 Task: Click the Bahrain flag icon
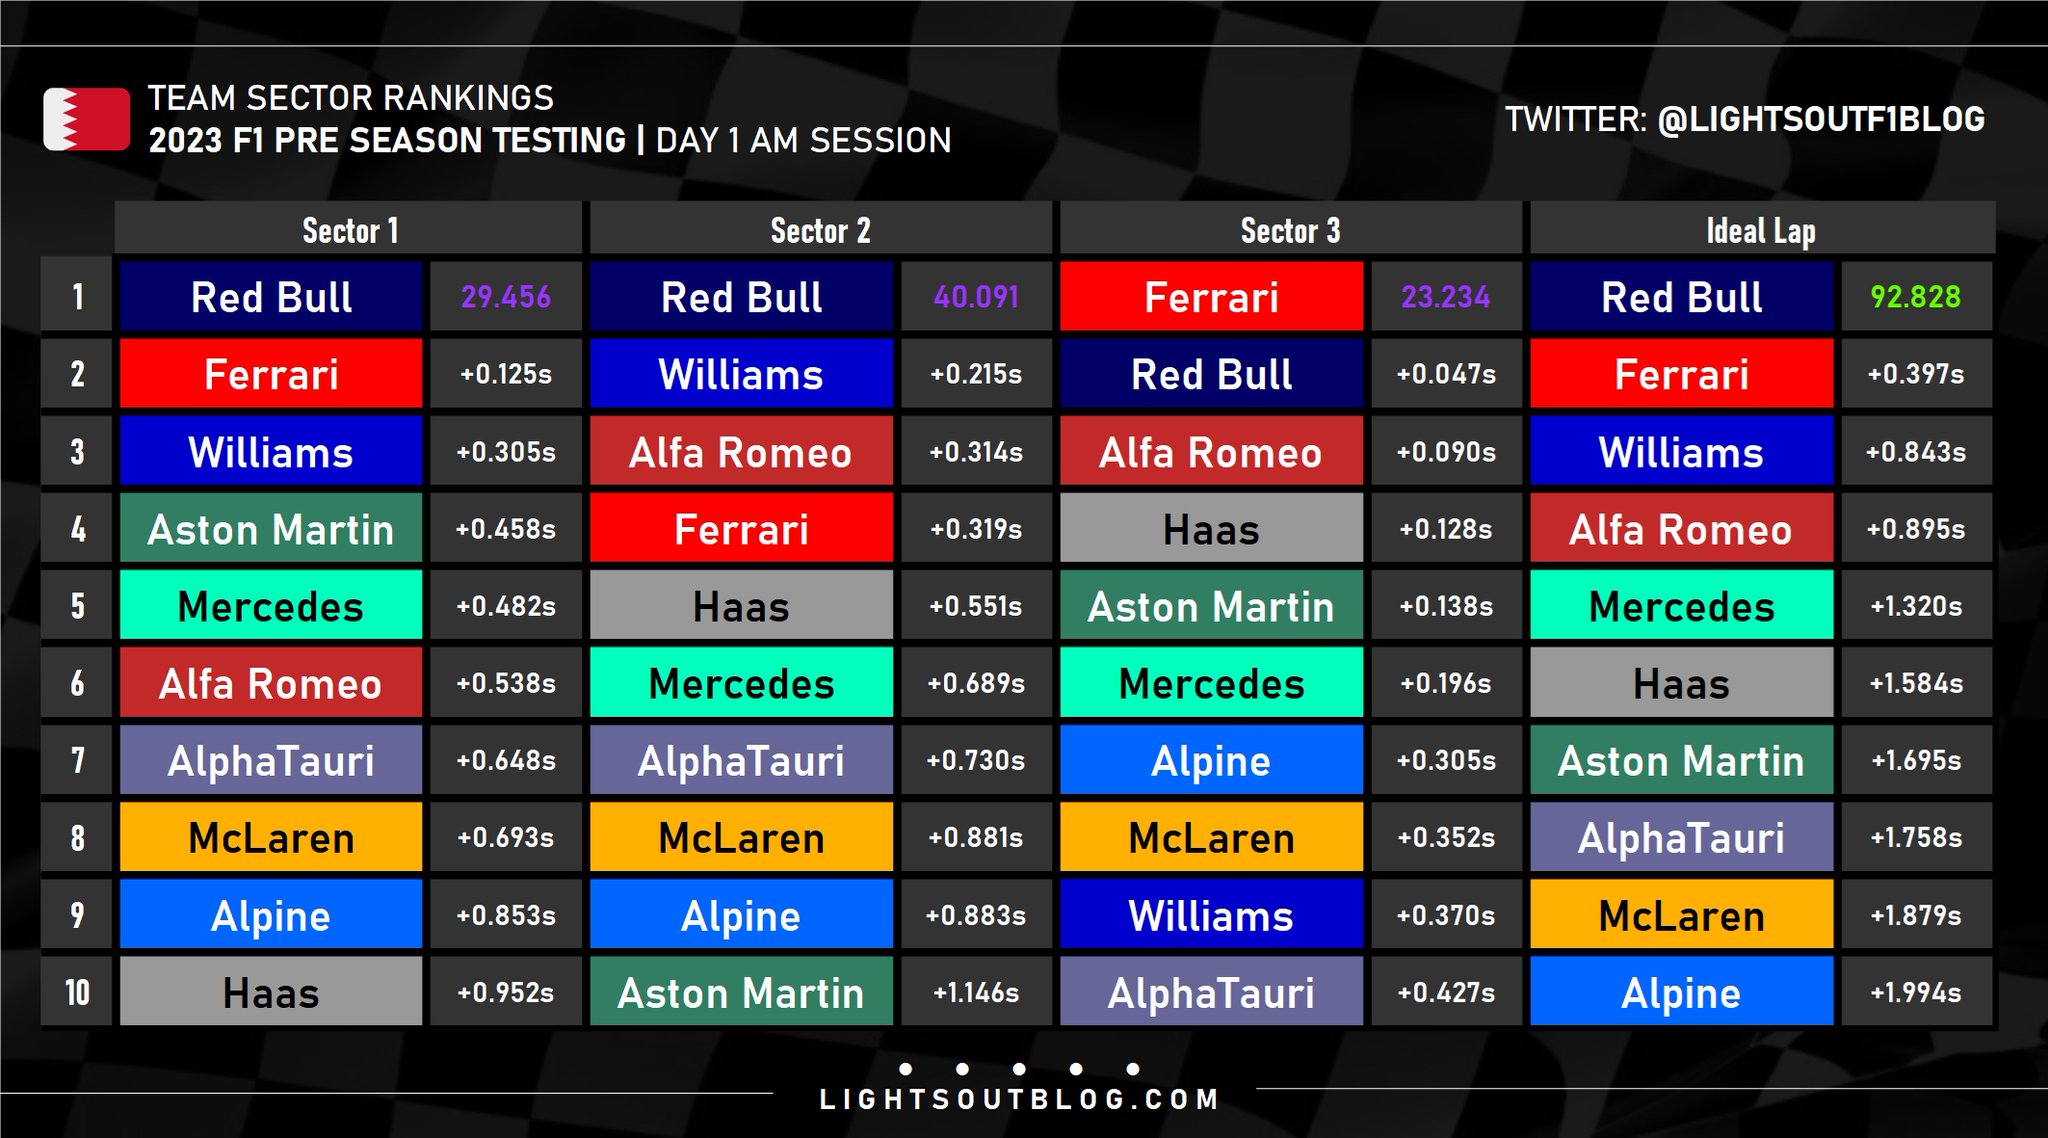click(x=86, y=119)
